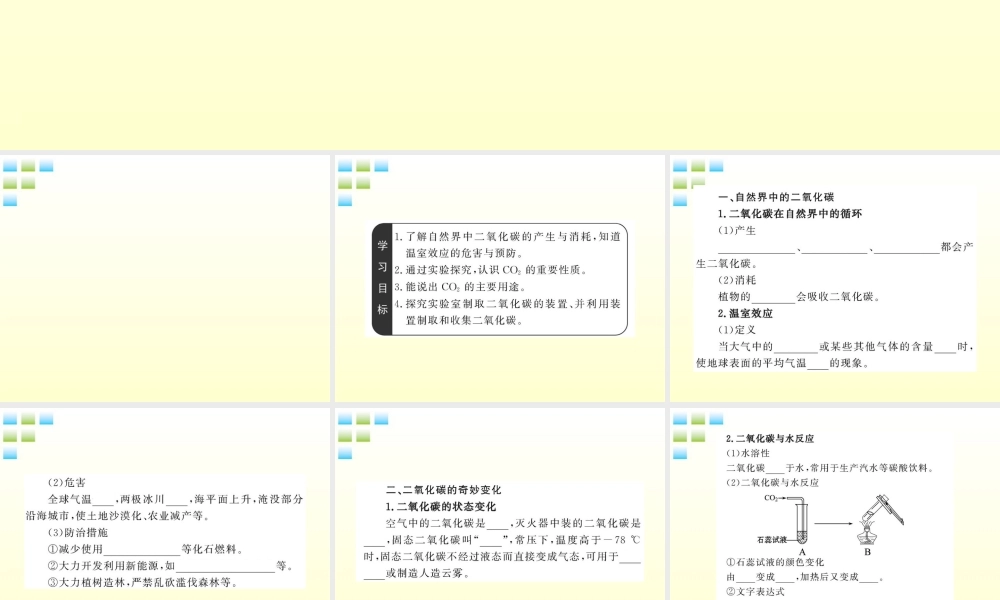Click heading 二、二氧化碳的奇妙变化

[x=443, y=490]
